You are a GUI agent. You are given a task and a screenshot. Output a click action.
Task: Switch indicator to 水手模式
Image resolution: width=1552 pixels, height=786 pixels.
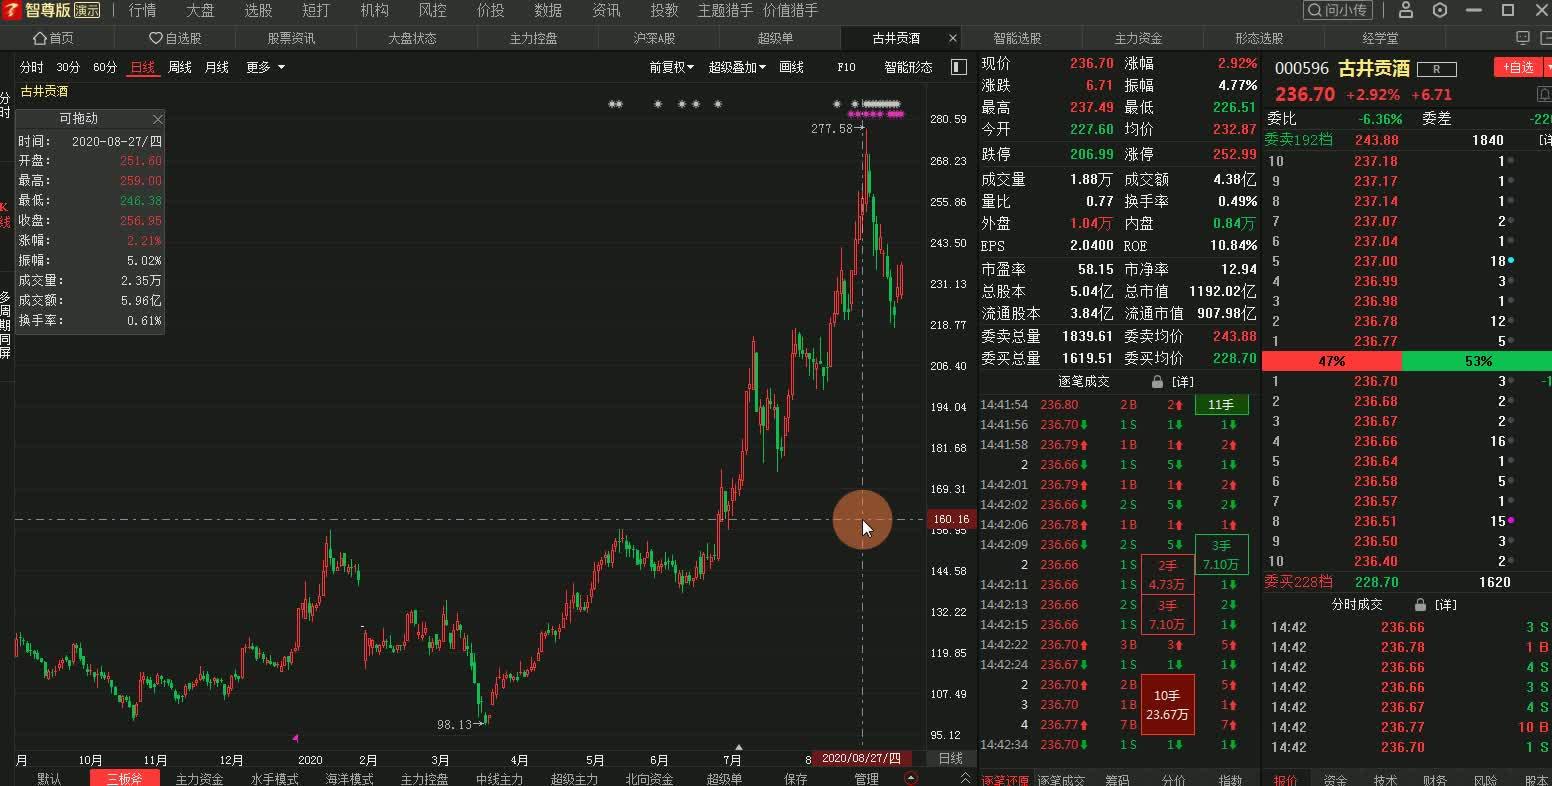point(274,779)
